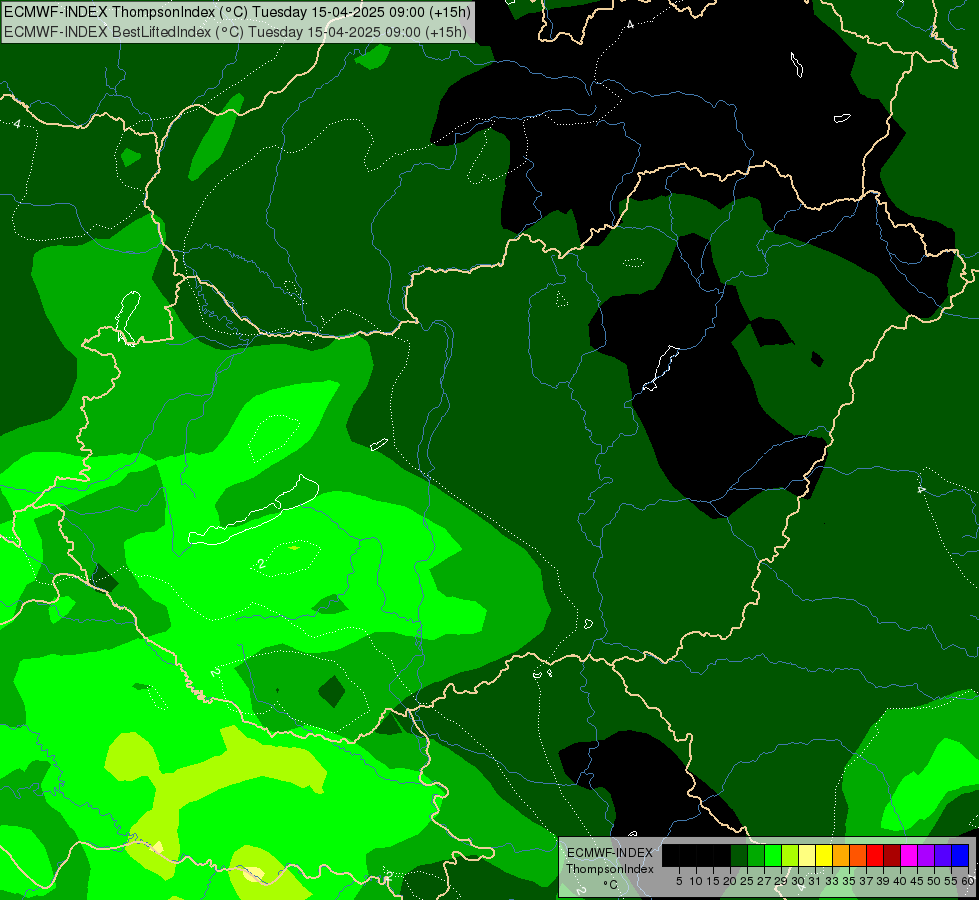This screenshot has height=900, width=979.
Task: Select the bright green 27–29 legend swatch
Action: point(773,855)
